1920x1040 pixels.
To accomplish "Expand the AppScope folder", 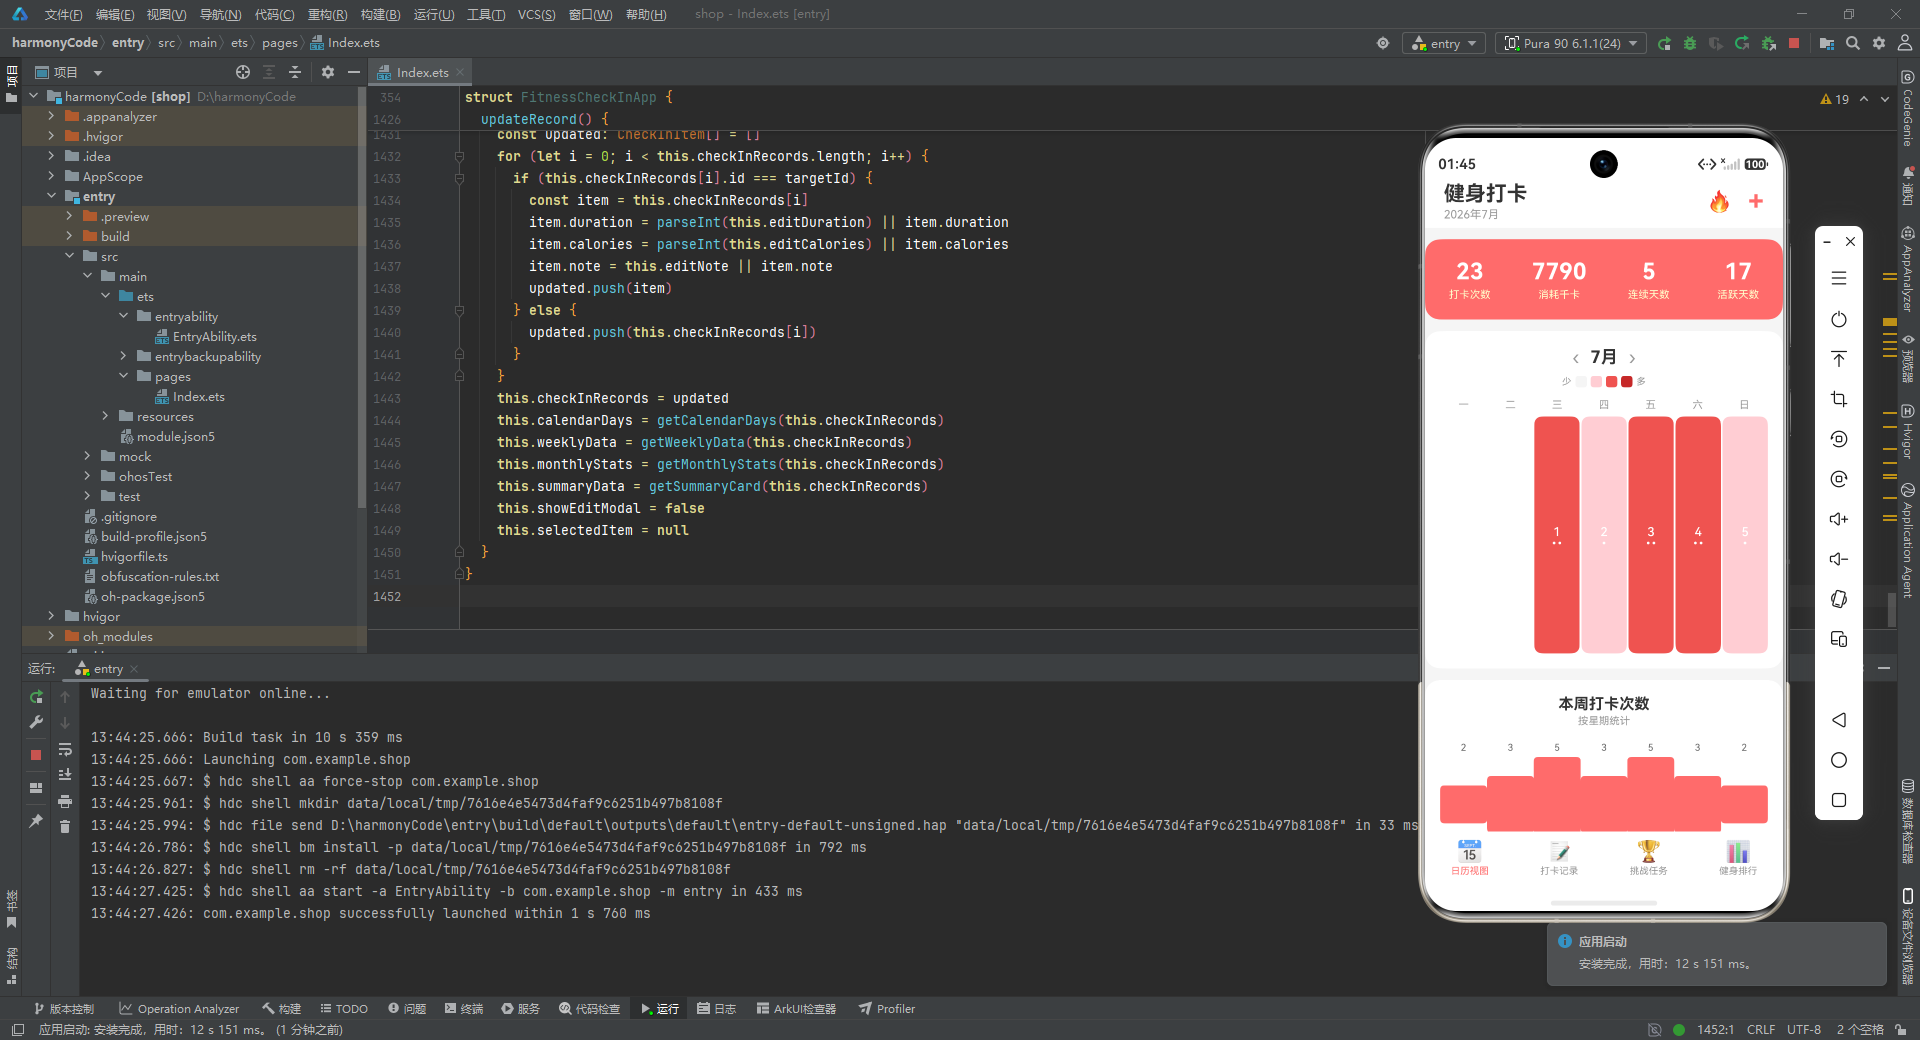I will point(52,176).
